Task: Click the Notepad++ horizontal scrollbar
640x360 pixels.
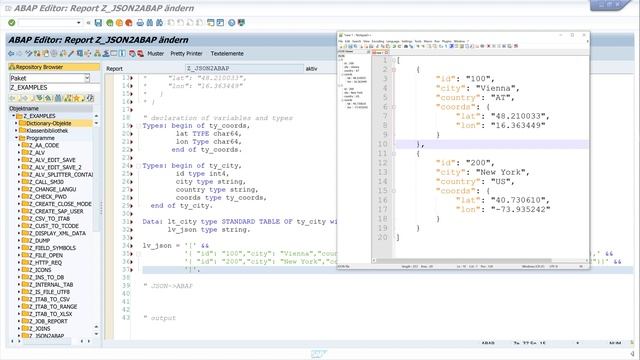Action: coord(464,260)
